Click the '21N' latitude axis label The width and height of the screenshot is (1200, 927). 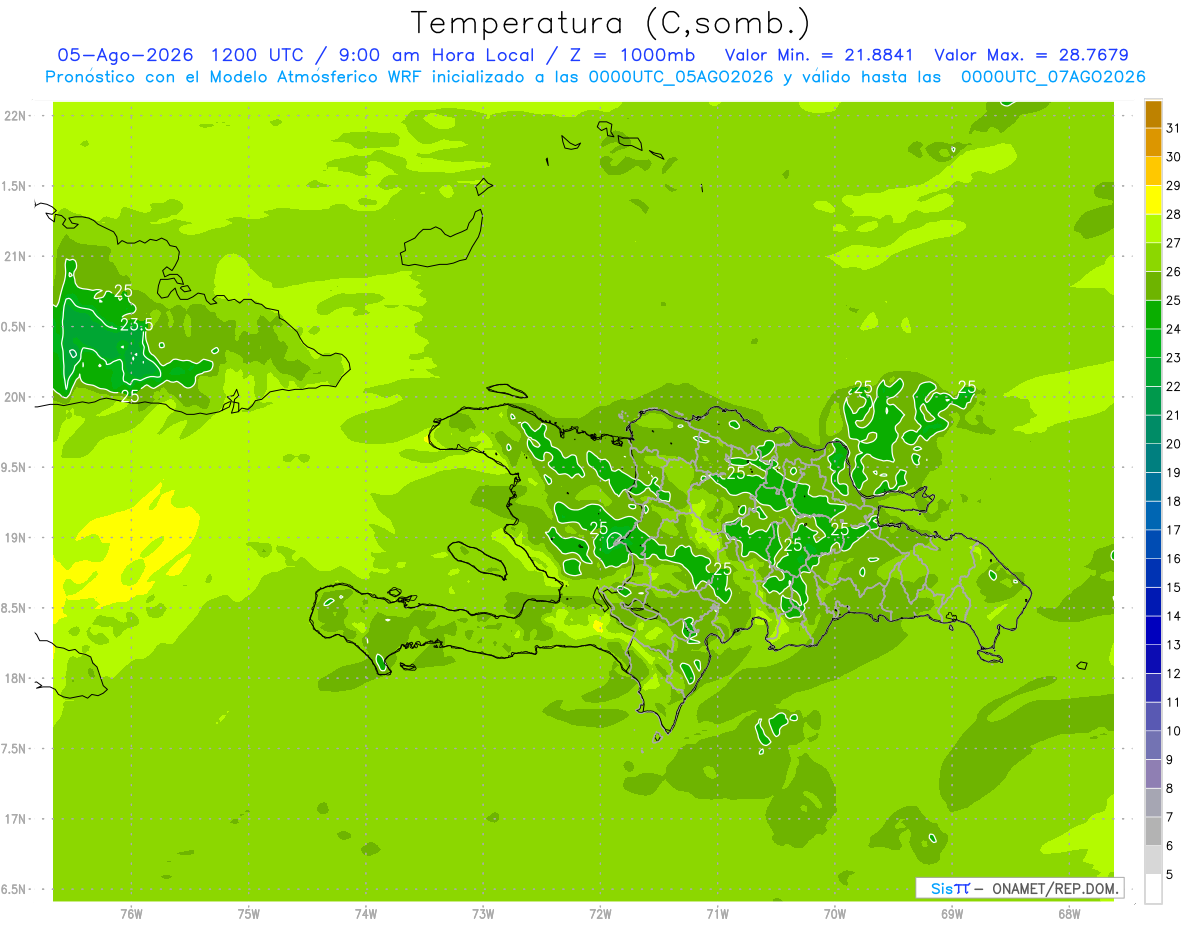[15, 256]
